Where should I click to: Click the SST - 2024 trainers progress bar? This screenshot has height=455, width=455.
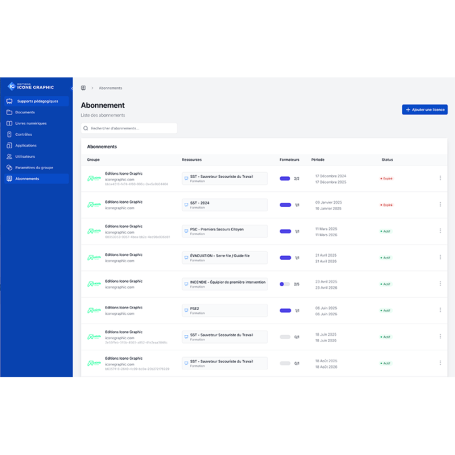[285, 205]
